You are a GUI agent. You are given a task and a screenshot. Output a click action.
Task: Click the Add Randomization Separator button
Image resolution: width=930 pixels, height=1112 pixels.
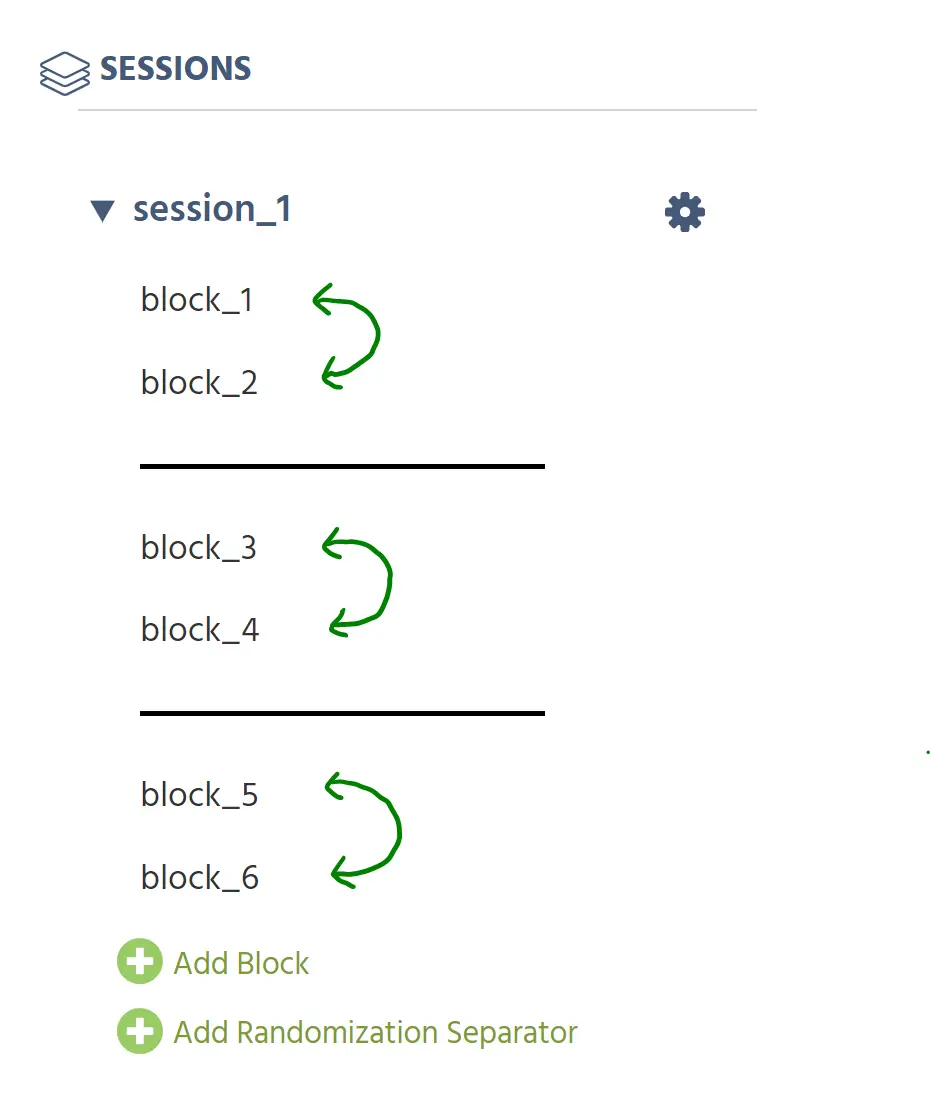pyautogui.click(x=374, y=1031)
